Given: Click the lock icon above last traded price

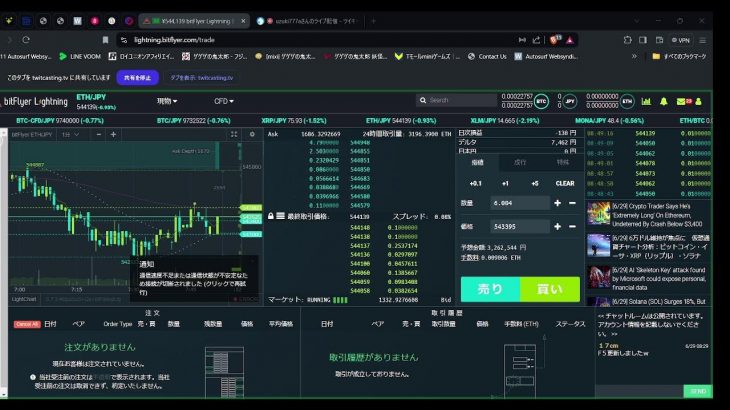Looking at the screenshot, I should click(x=270, y=216).
